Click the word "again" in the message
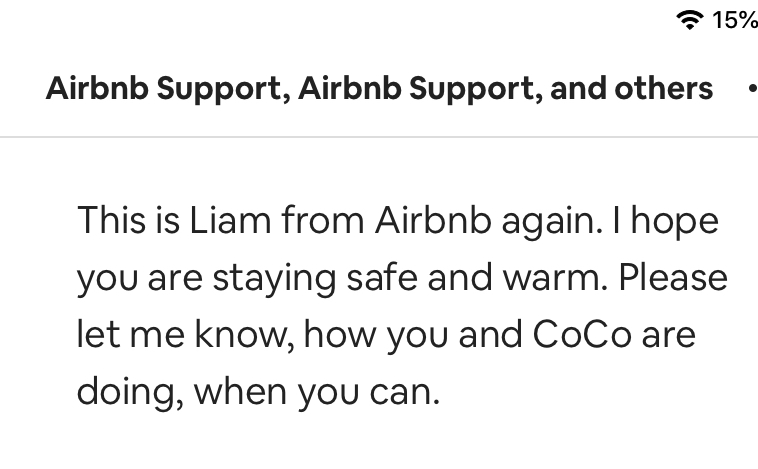The width and height of the screenshot is (758, 469). [550, 220]
